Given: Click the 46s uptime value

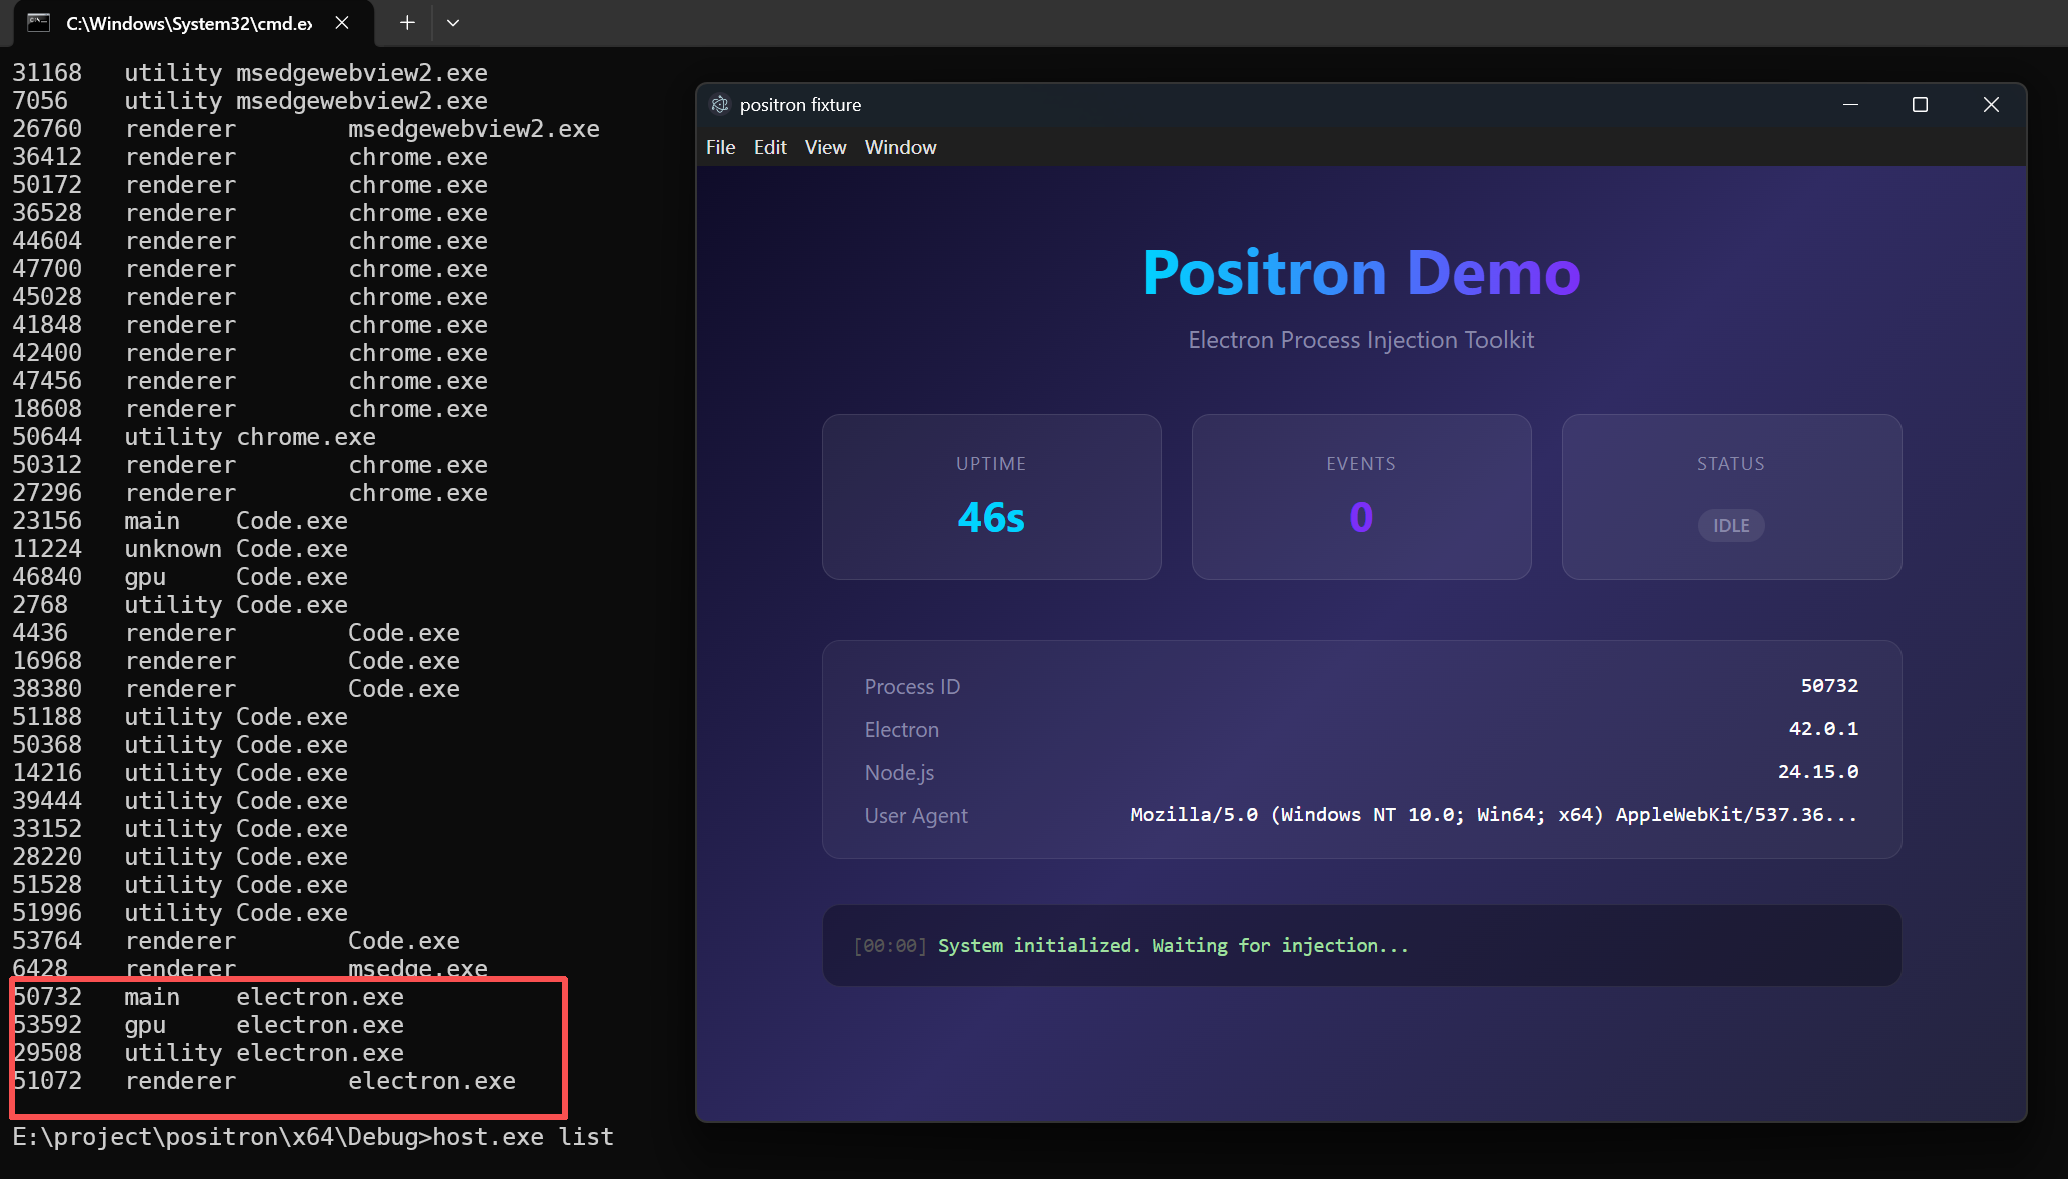Looking at the screenshot, I should pos(991,518).
